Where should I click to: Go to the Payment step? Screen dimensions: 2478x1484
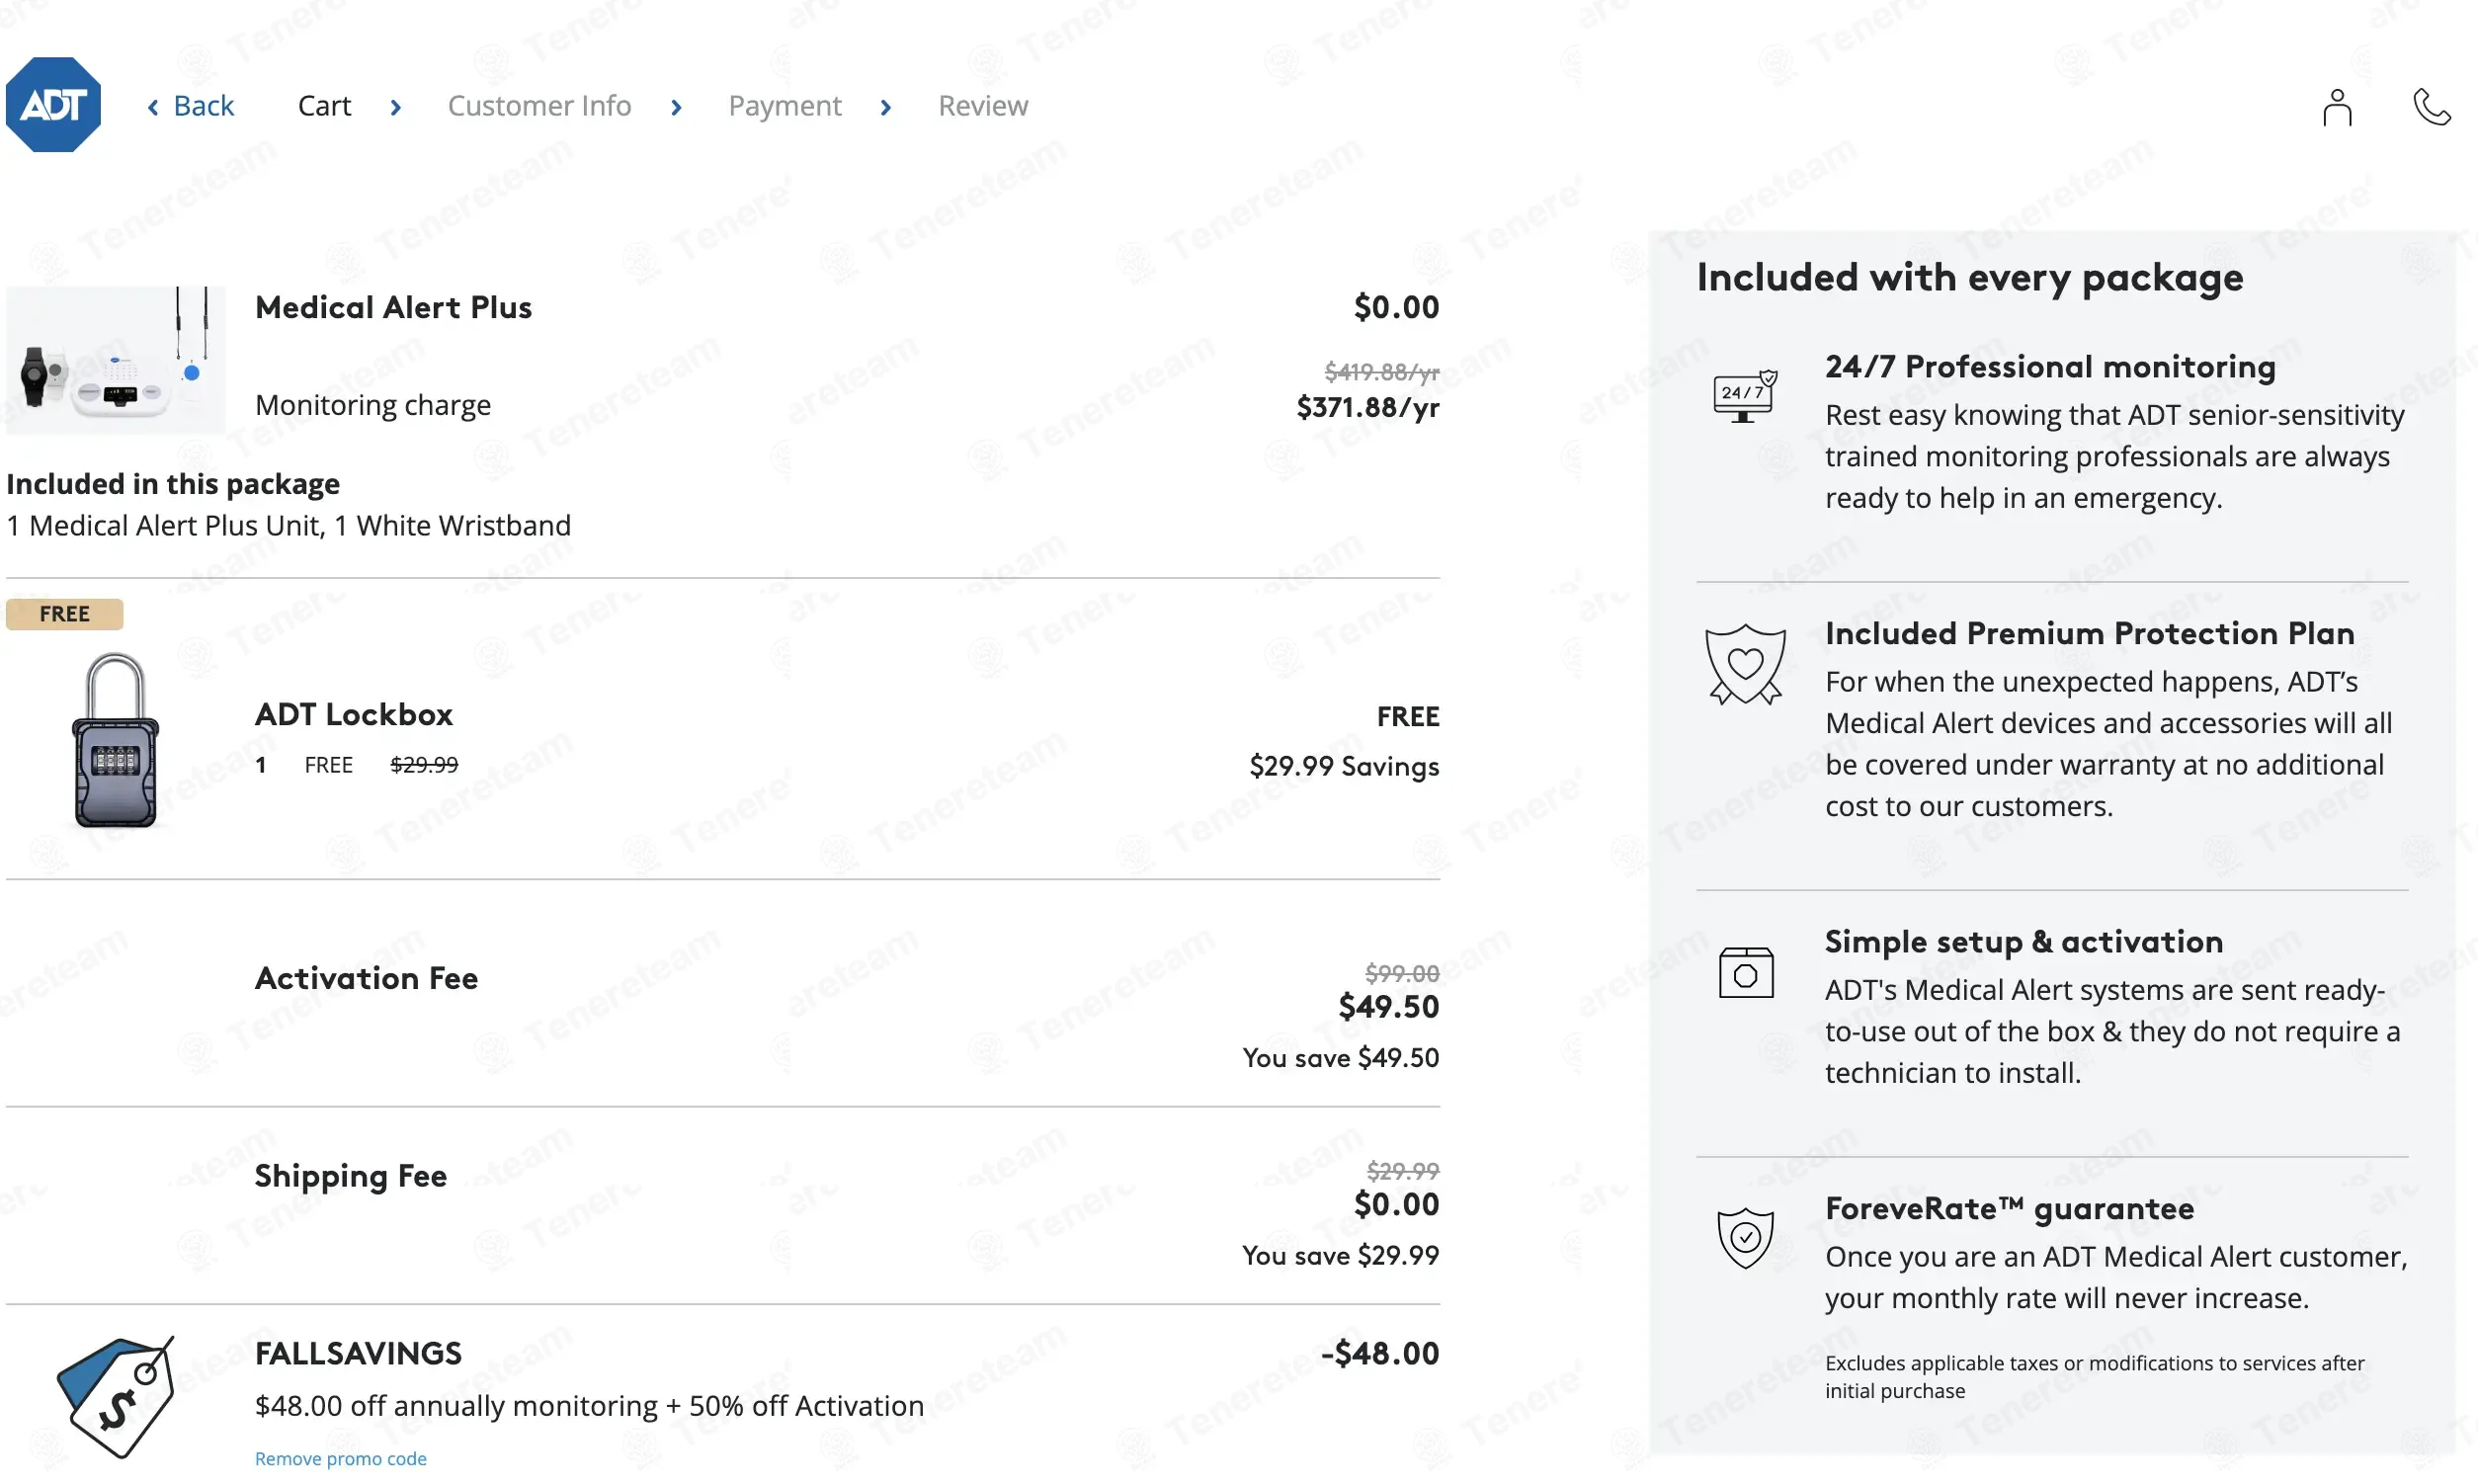click(784, 106)
